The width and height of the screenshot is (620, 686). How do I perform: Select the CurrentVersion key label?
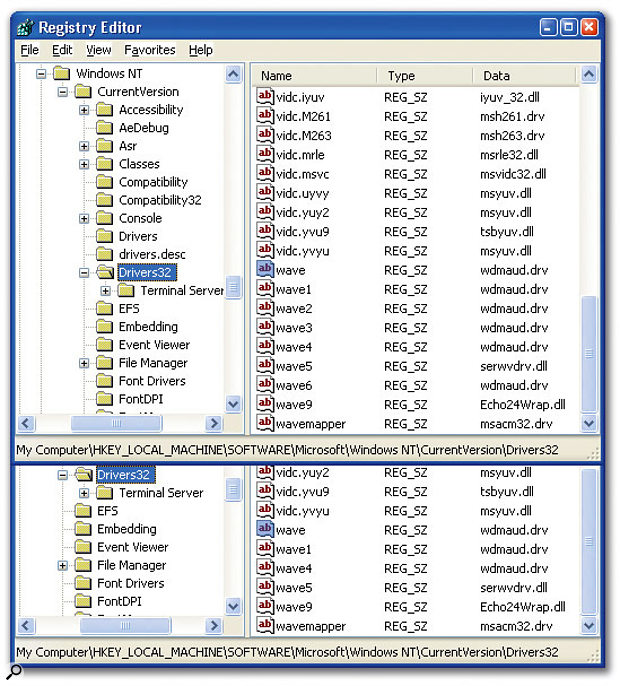[138, 92]
